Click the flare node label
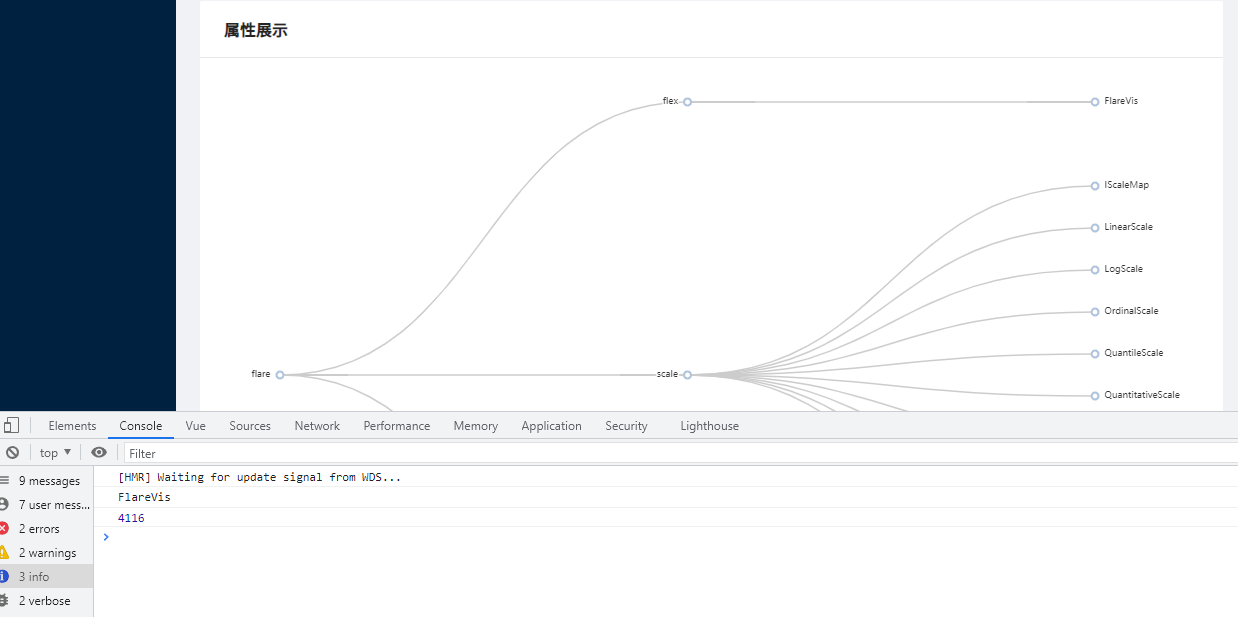Viewport: 1238px width, 617px height. 261,374
